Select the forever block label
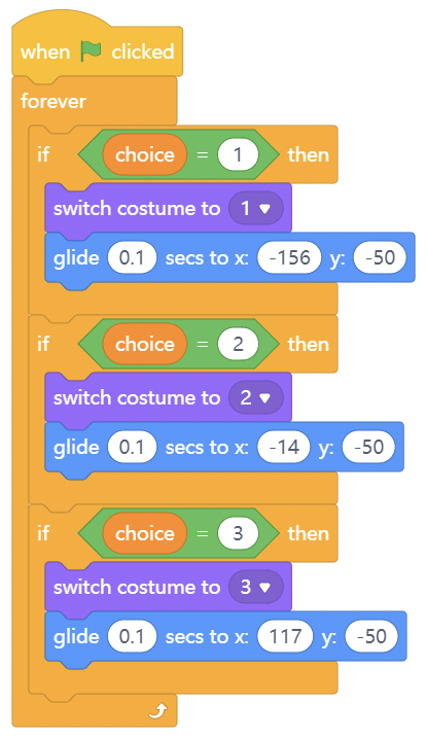The width and height of the screenshot is (426, 736). coord(53,101)
